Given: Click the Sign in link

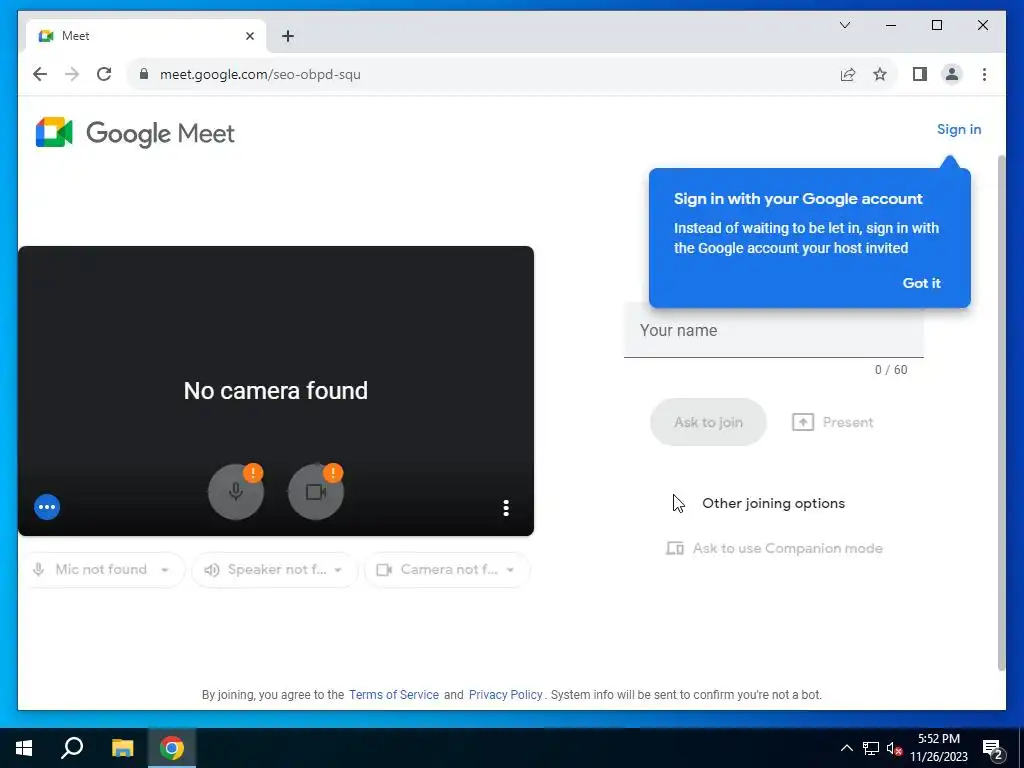Looking at the screenshot, I should tap(959, 129).
